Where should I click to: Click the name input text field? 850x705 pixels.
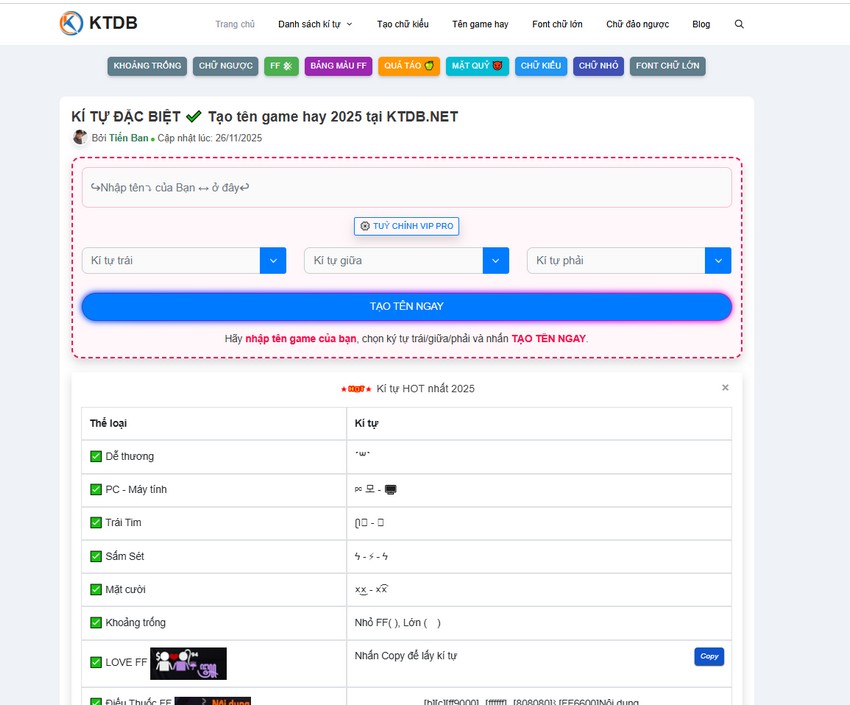[406, 188]
